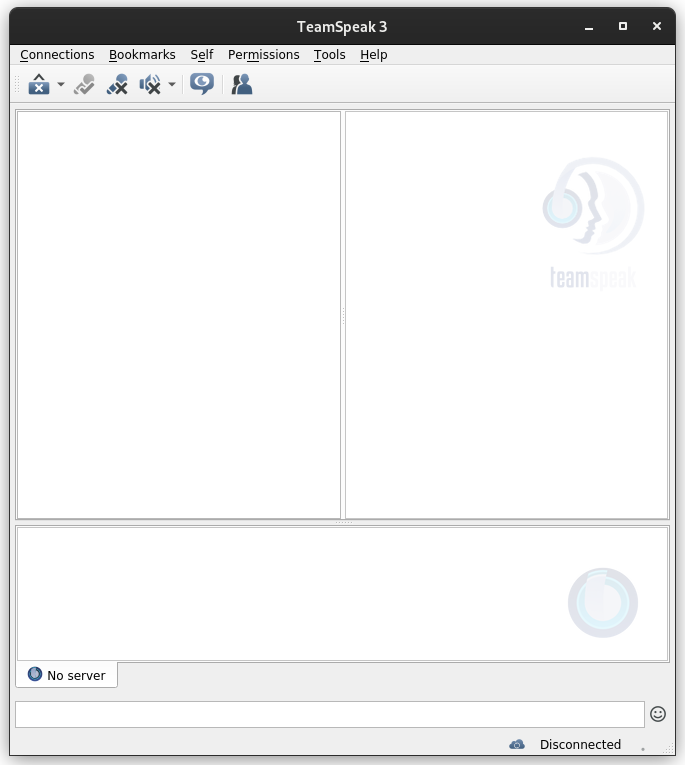Open the Help menu
This screenshot has height=765, width=685.
click(373, 55)
